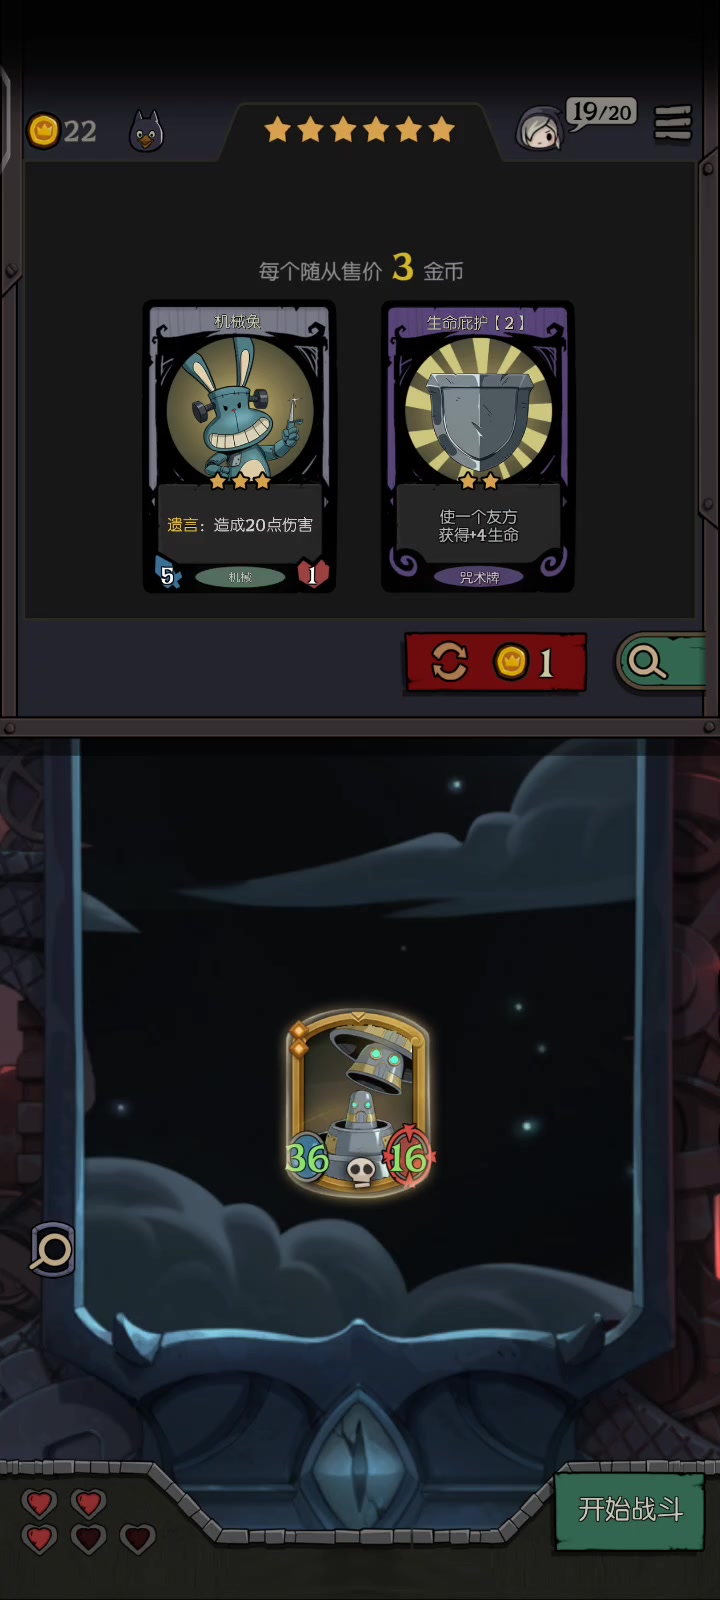
Task: Tap the 19/20 population badge
Action: (601, 112)
